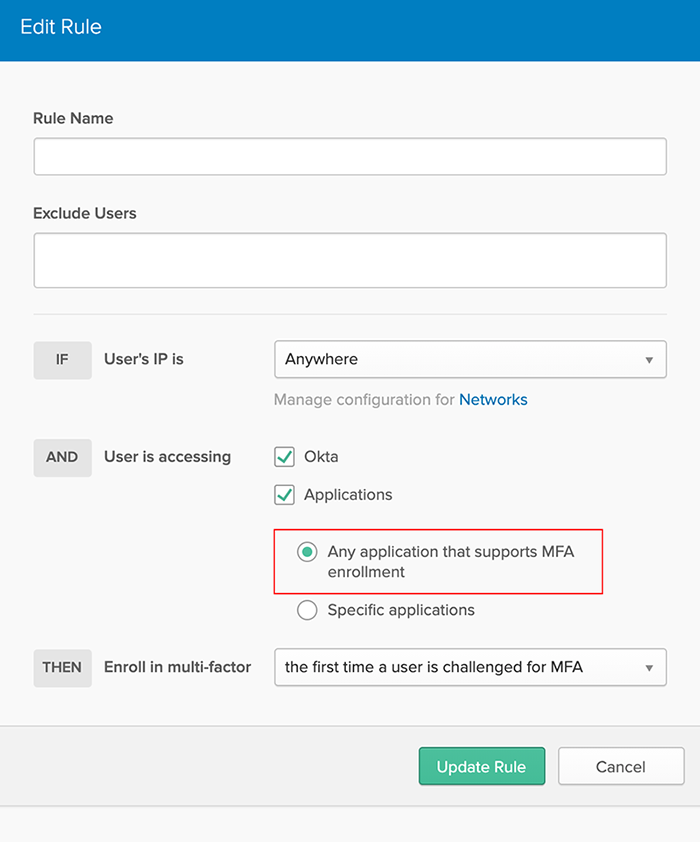Screen dimensions: 700x842
Task: Click the arrow icon on the MFA enrollment dropdown
Action: pos(649,668)
